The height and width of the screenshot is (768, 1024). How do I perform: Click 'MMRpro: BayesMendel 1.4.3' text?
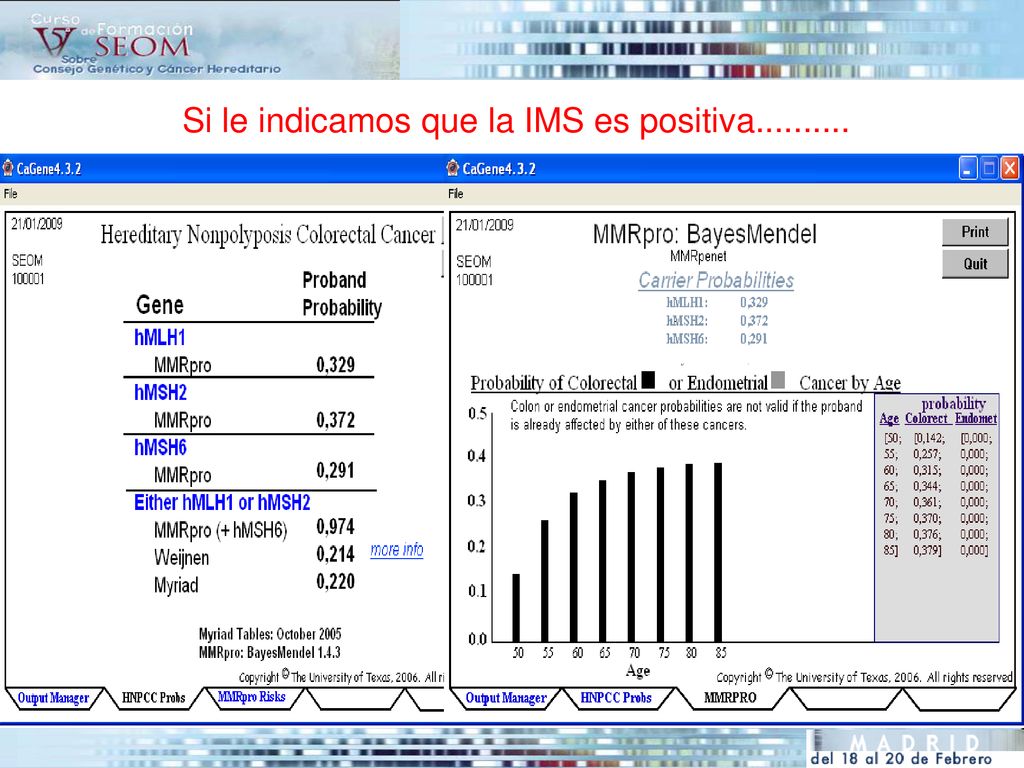coord(270,652)
